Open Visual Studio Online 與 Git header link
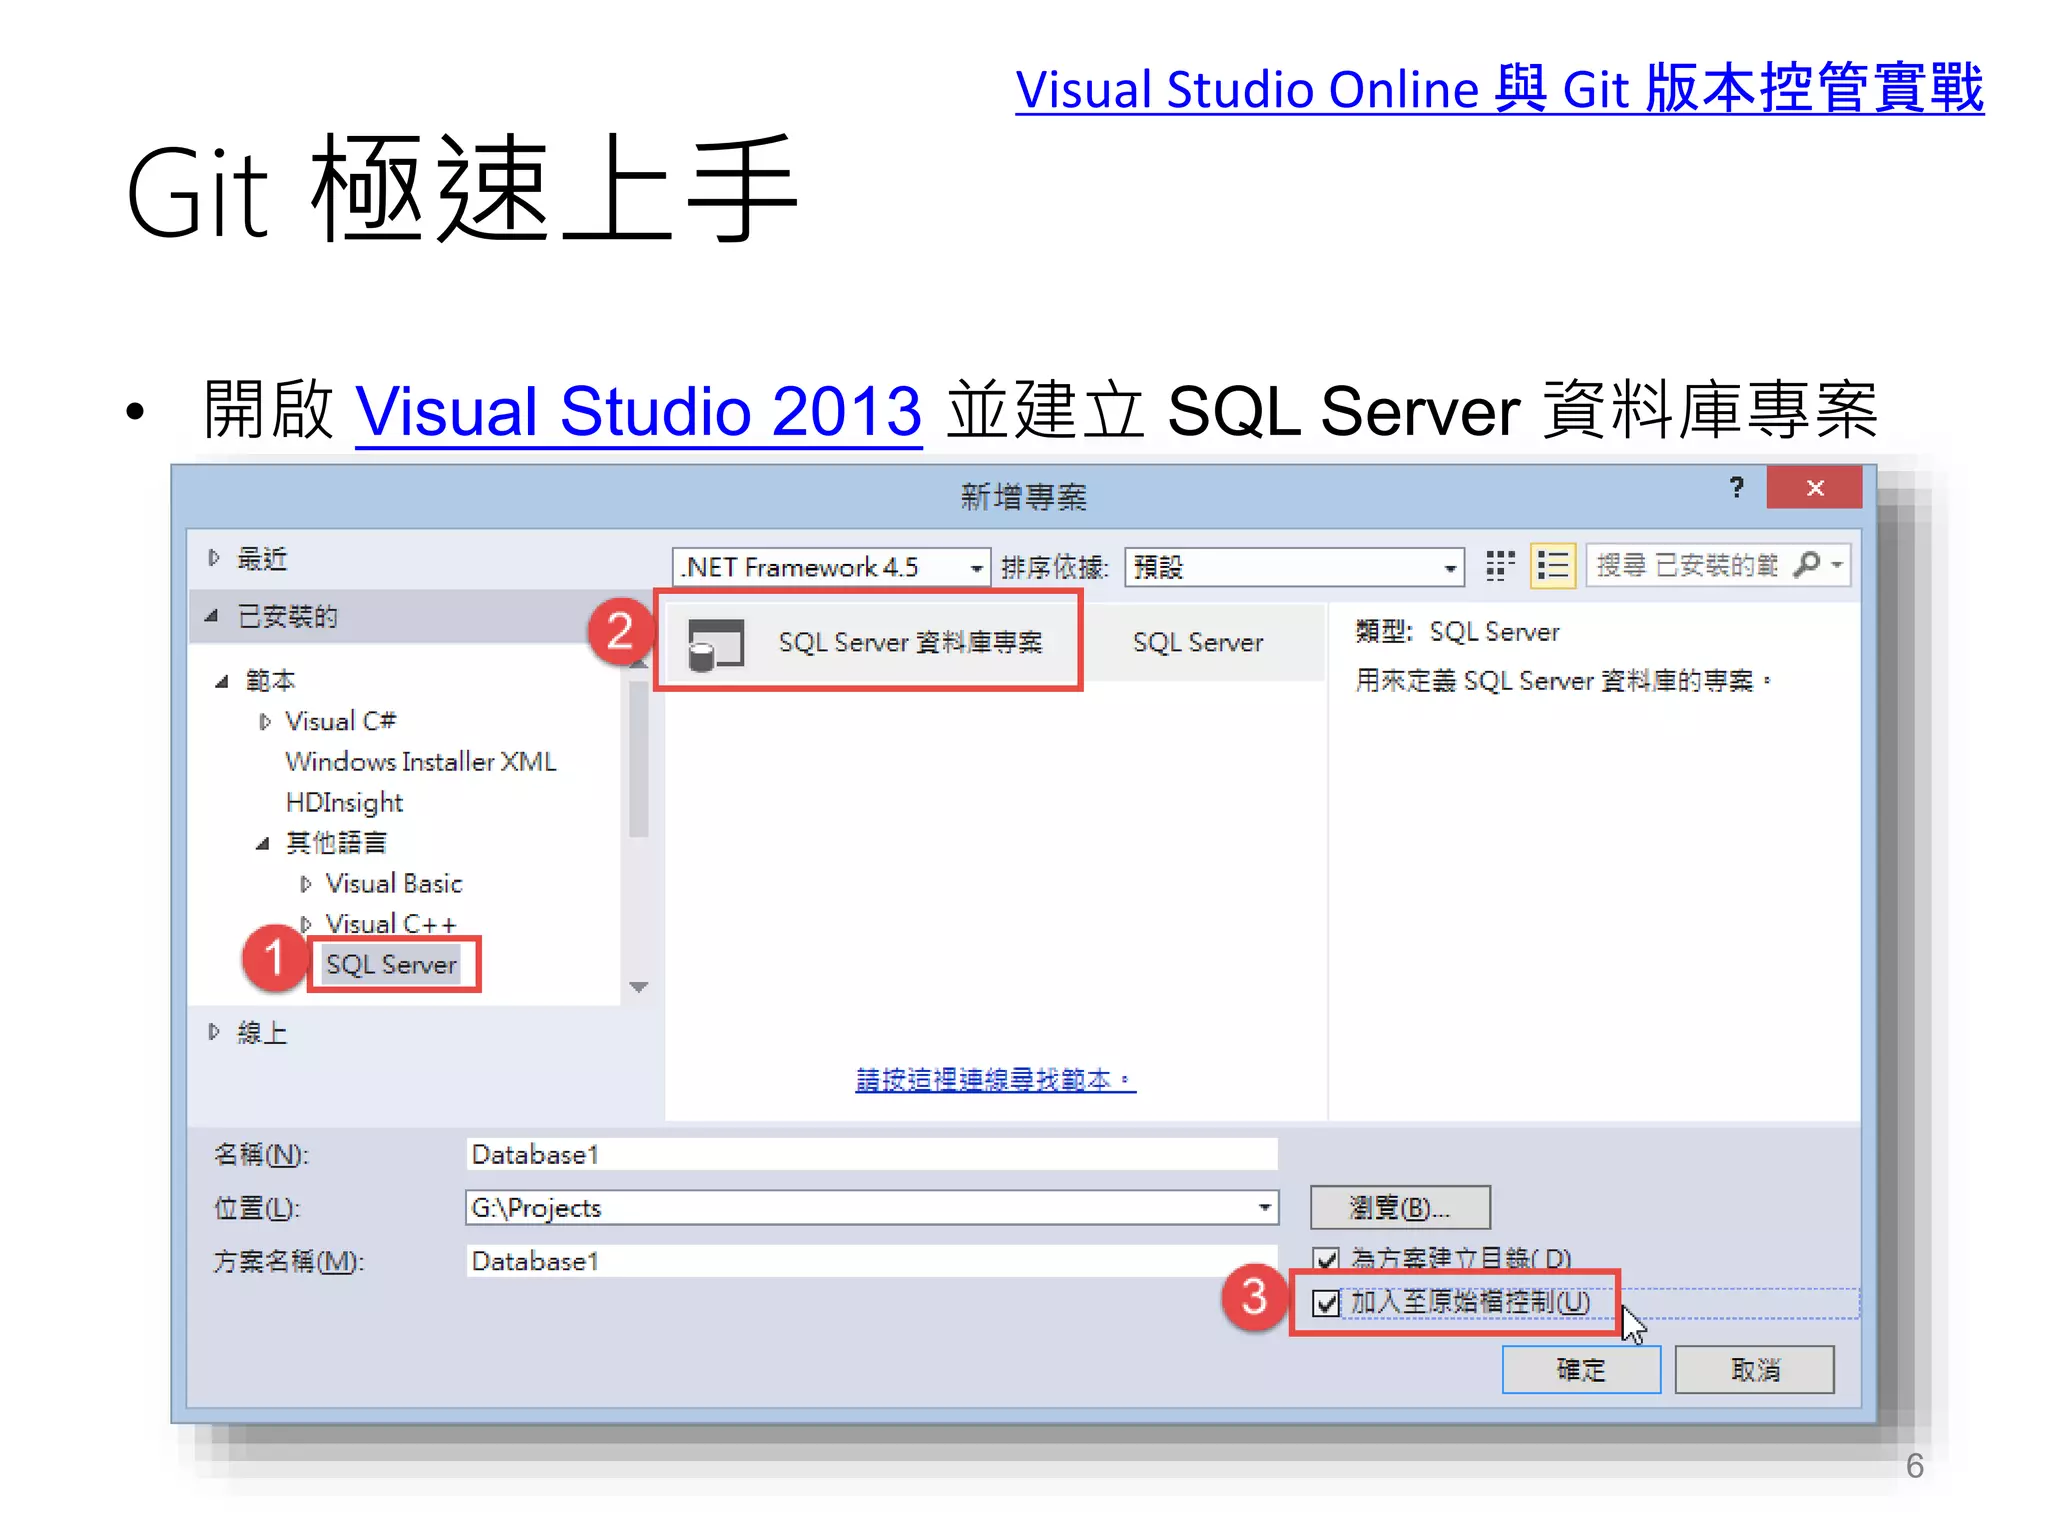The width and height of the screenshot is (2048, 1536). [1500, 89]
